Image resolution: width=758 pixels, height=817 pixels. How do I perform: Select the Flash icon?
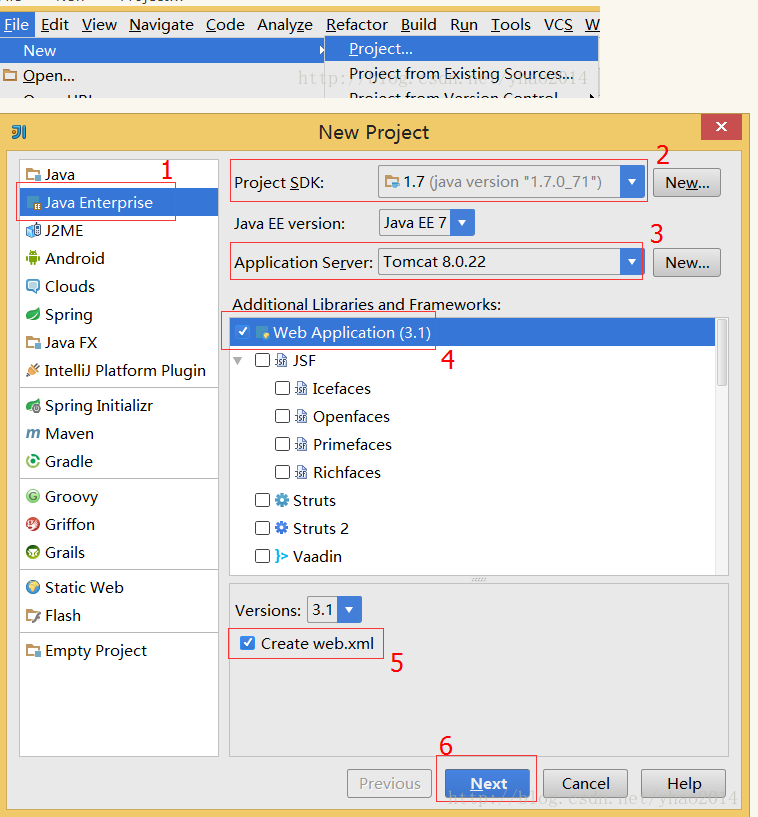point(33,616)
